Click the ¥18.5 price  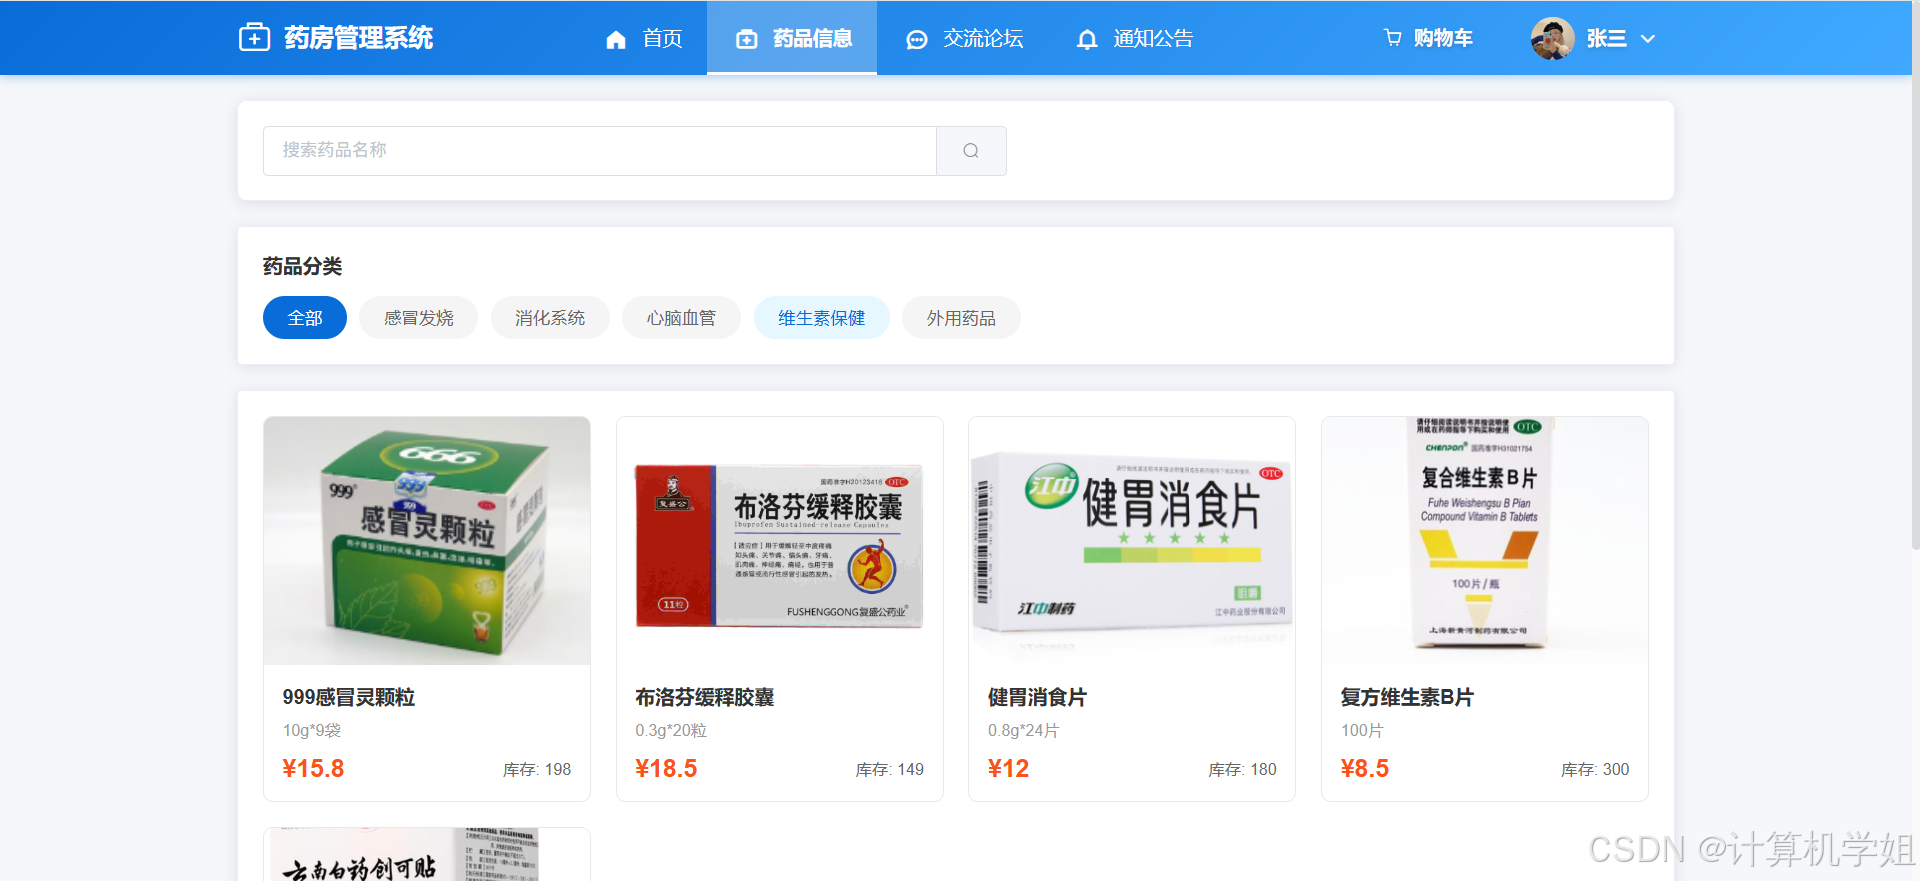(x=666, y=768)
